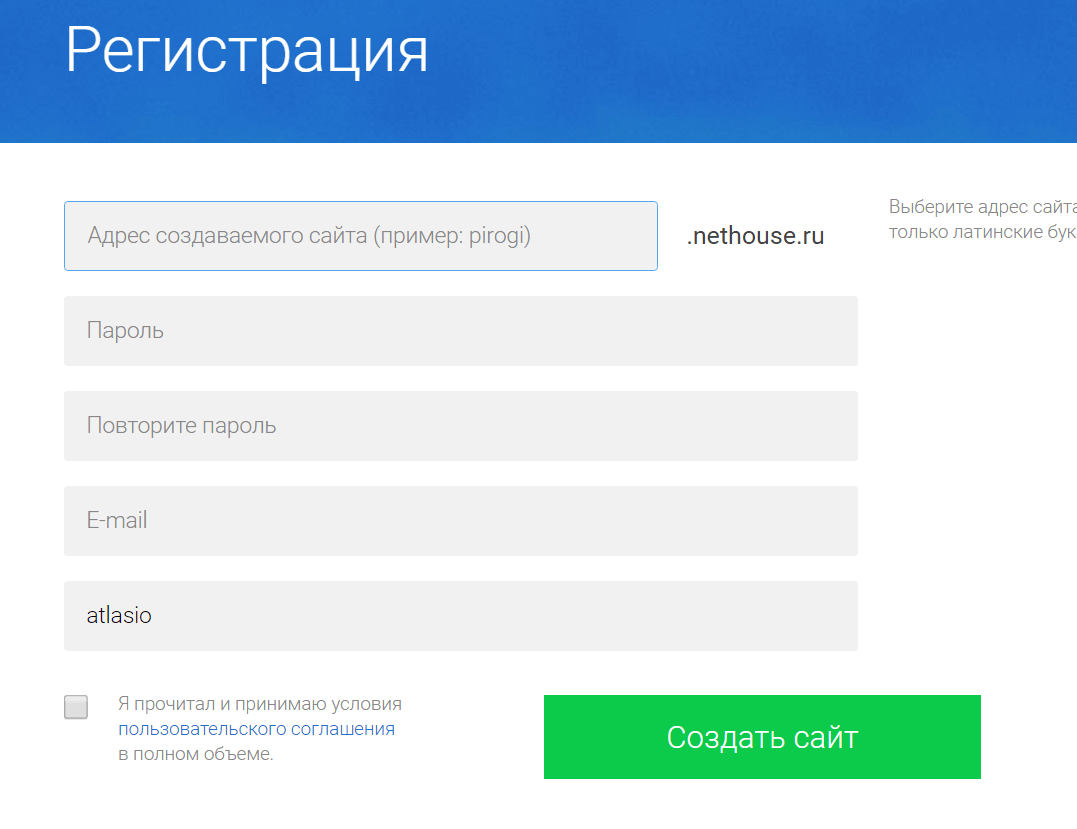Open the пользовательского соглашения link
The image size is (1077, 829).
[256, 729]
